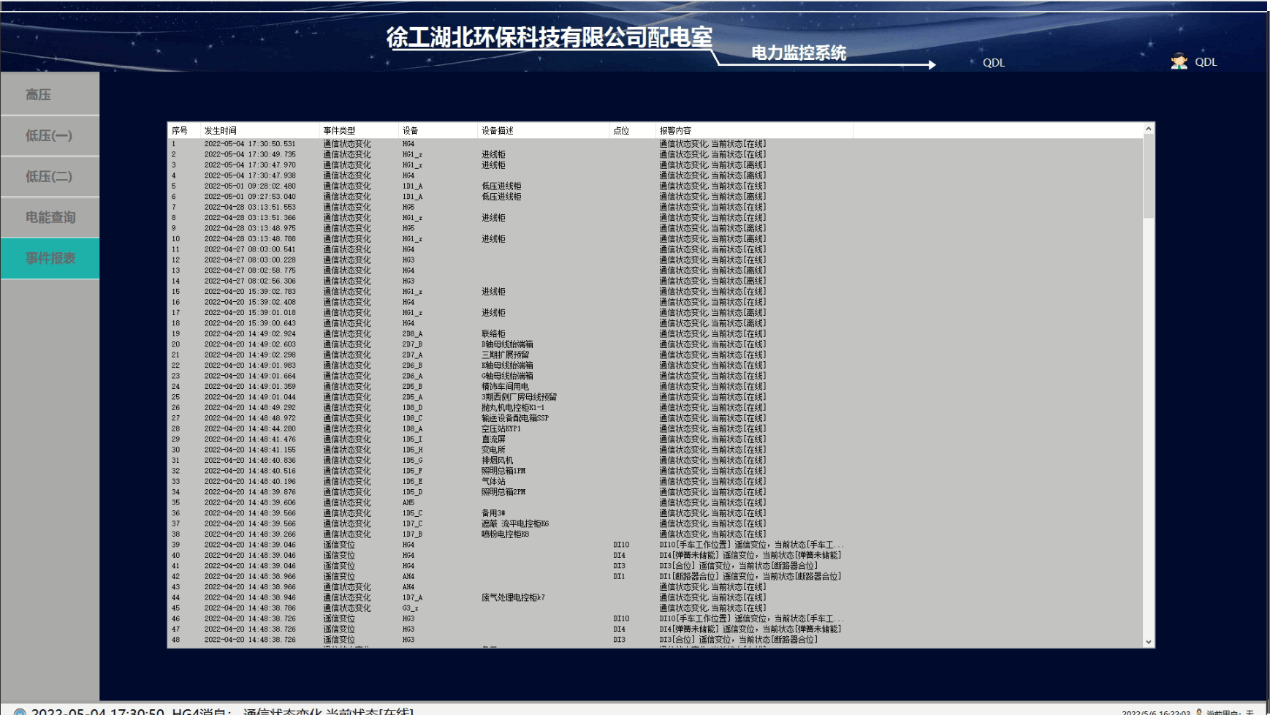1270x715 pixels.
Task: Click the QDL user avatar icon
Action: point(1179,61)
